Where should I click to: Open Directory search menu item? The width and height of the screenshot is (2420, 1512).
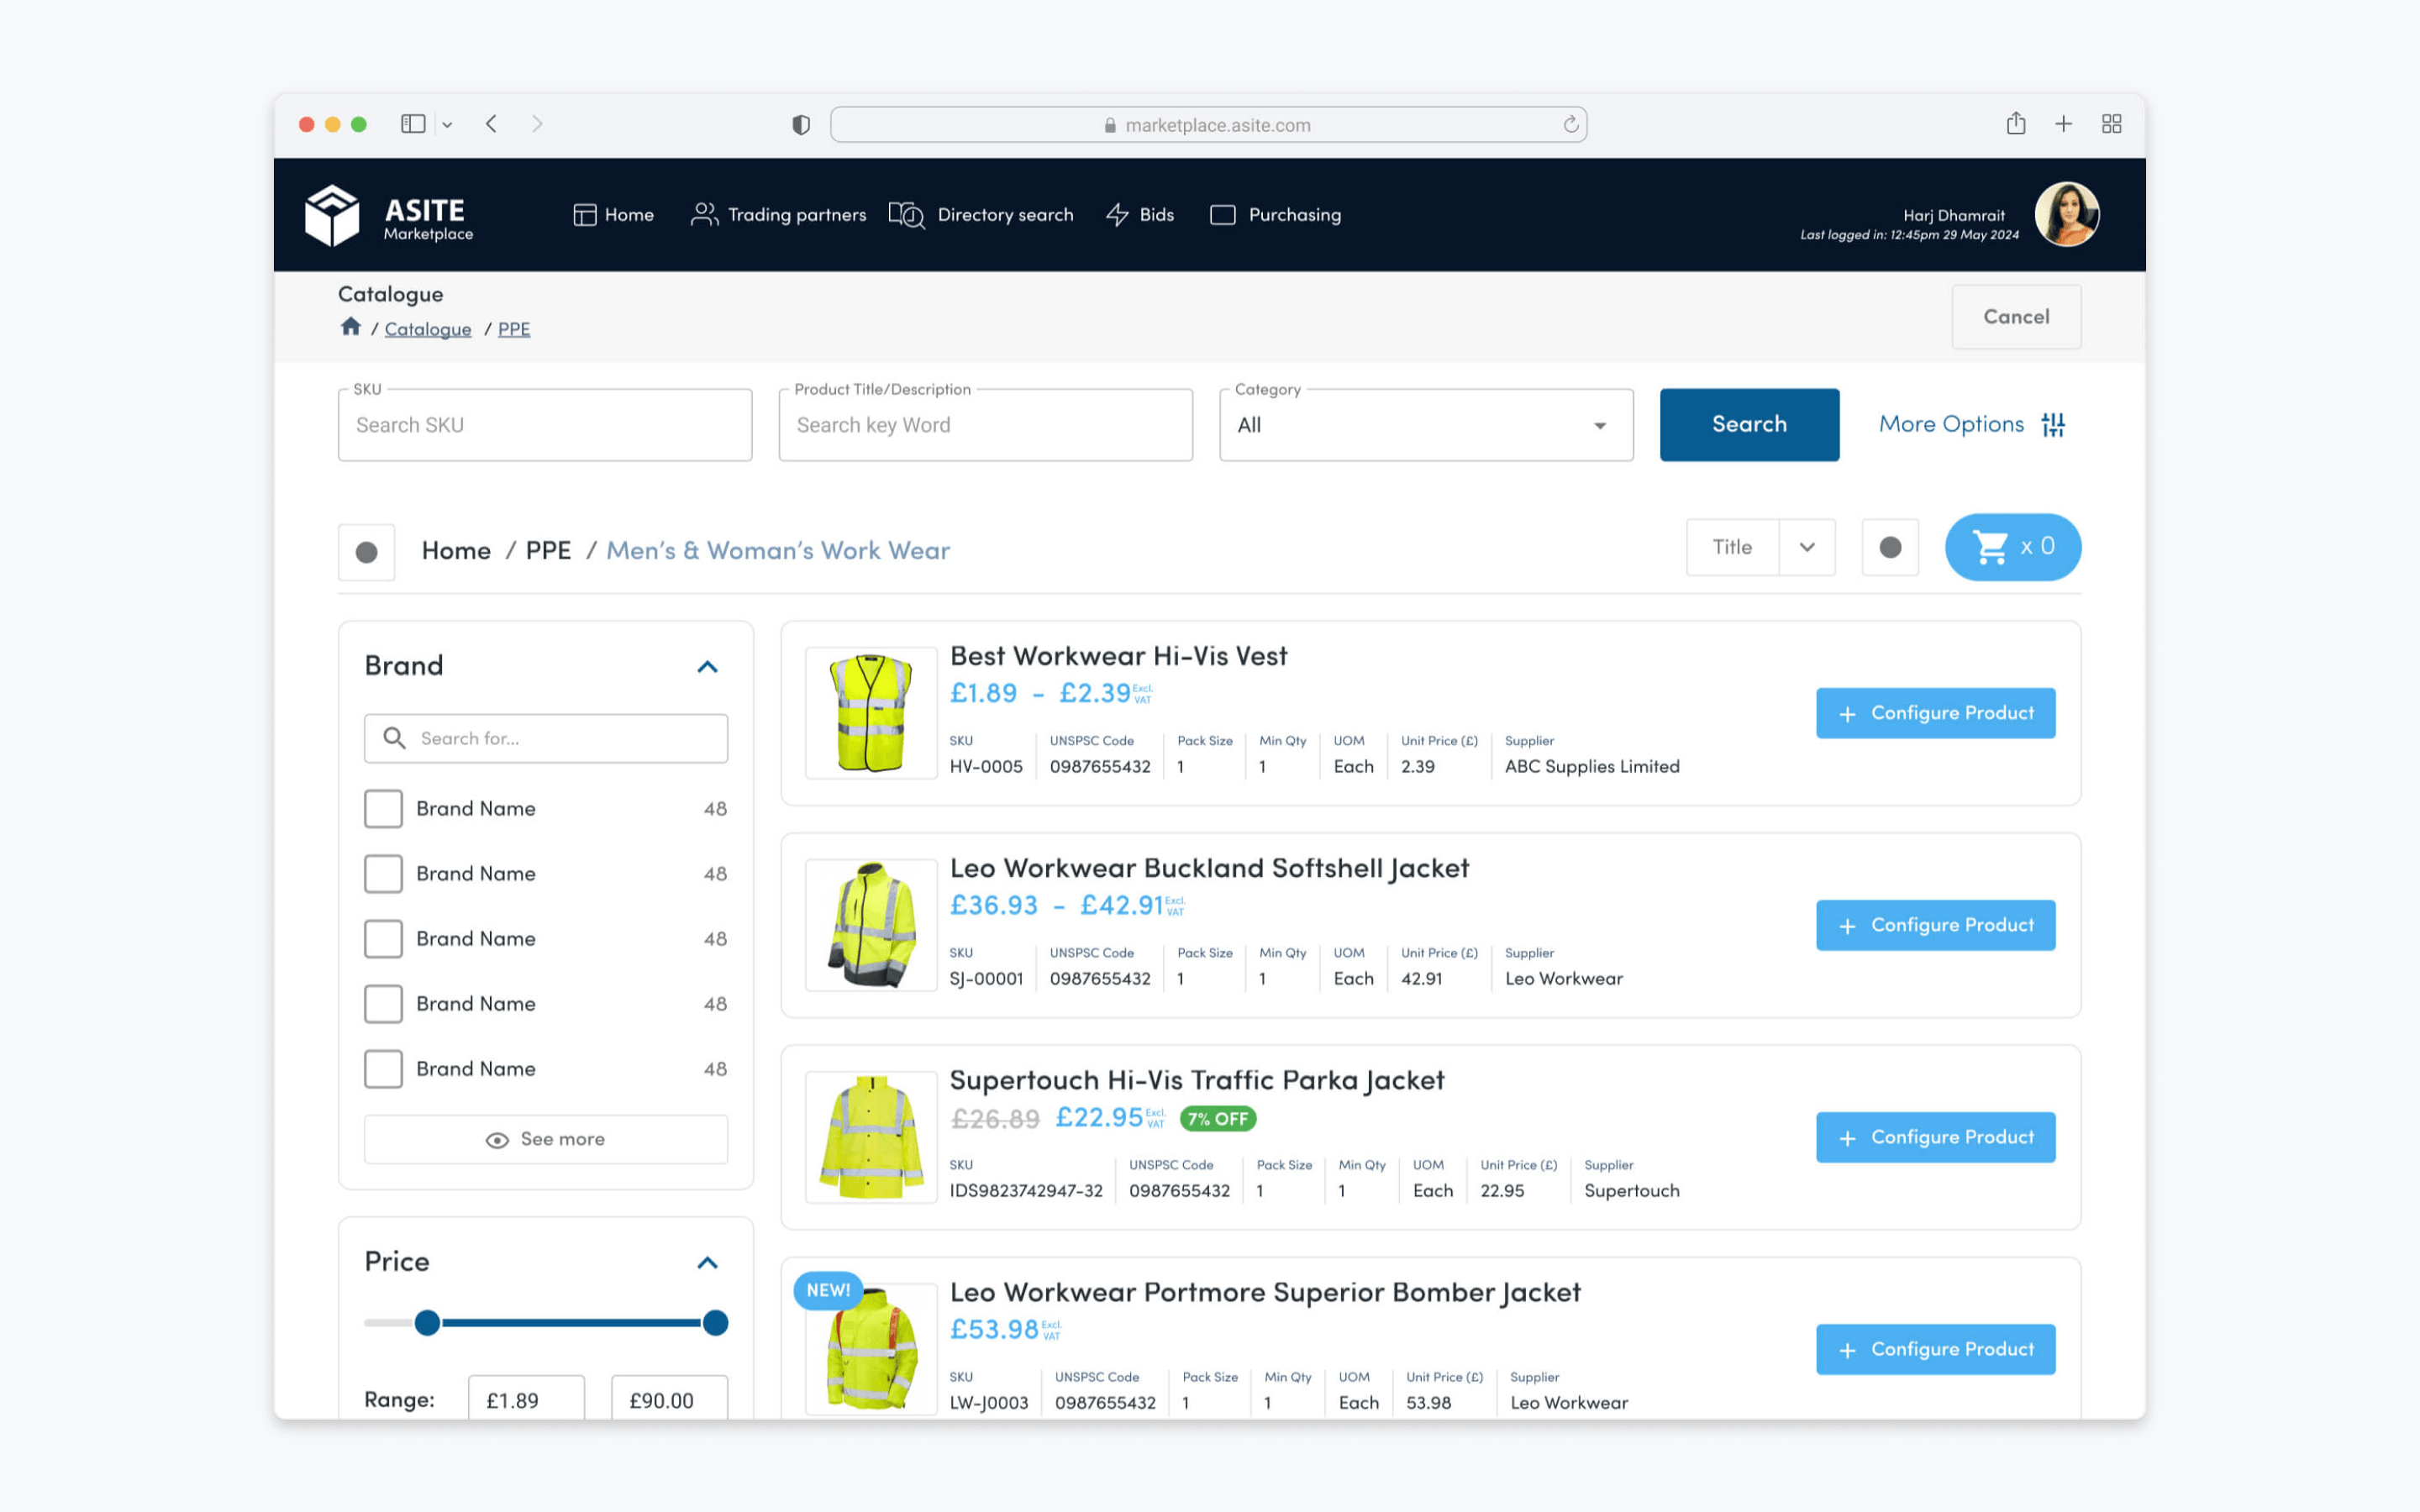pyautogui.click(x=981, y=215)
